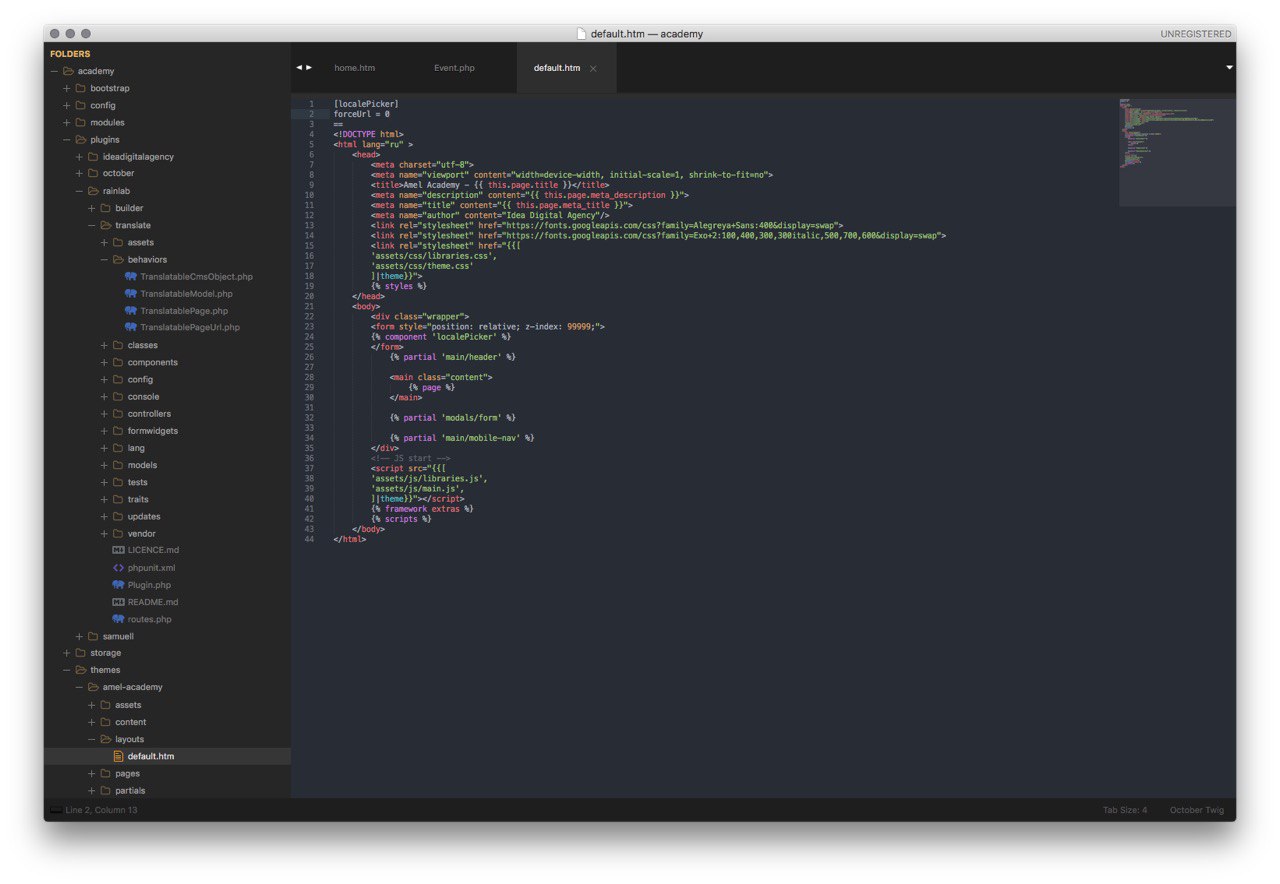The height and width of the screenshot is (884, 1280).
Task: Click the open folder icon beside layouts
Action: 105,739
